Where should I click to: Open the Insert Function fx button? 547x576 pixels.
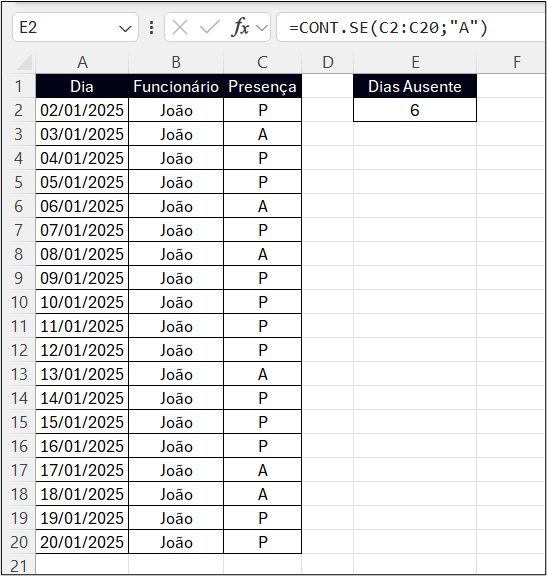[240, 28]
